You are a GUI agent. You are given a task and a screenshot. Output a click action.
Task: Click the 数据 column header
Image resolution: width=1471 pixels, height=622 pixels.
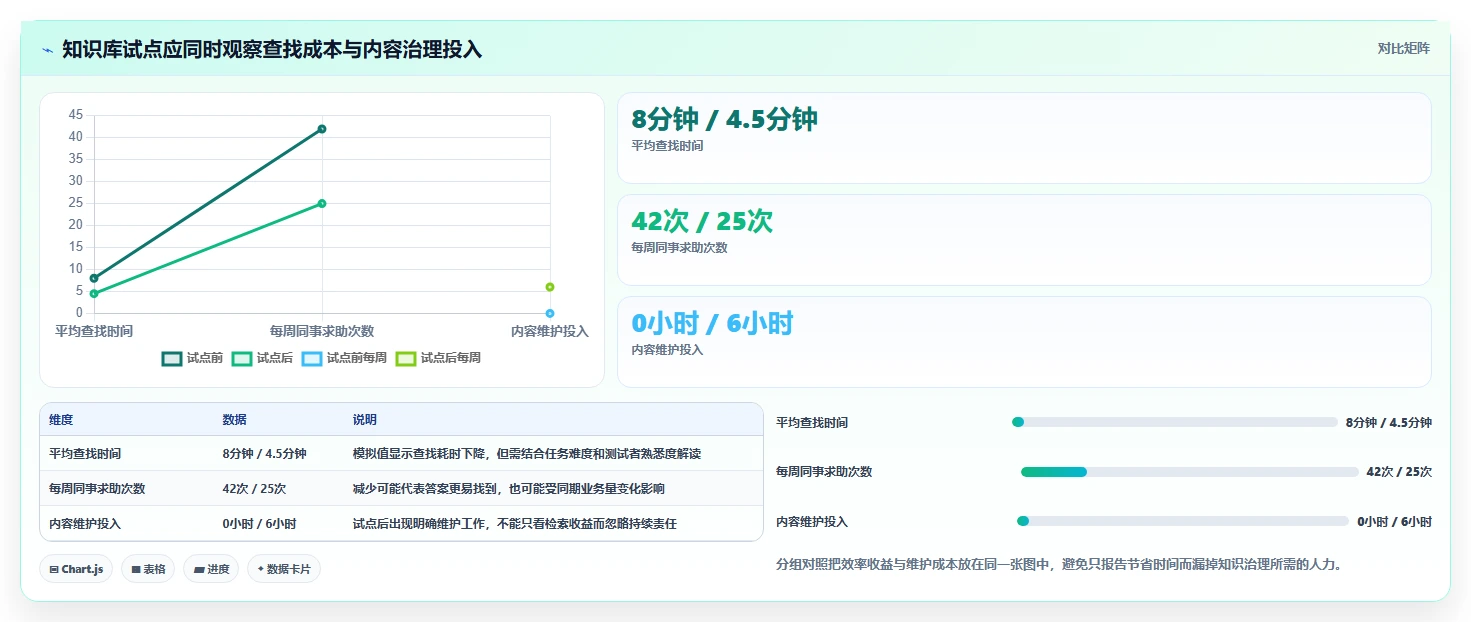point(234,420)
